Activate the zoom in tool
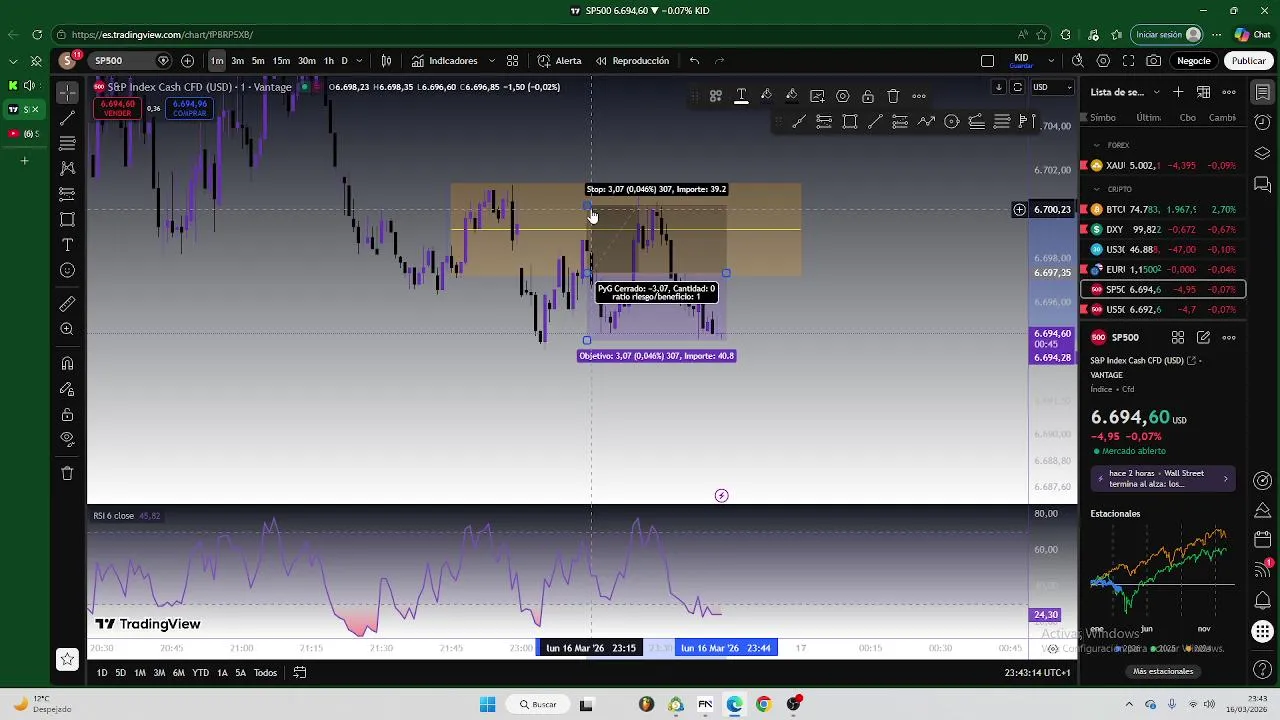The width and height of the screenshot is (1280, 720). [x=67, y=329]
